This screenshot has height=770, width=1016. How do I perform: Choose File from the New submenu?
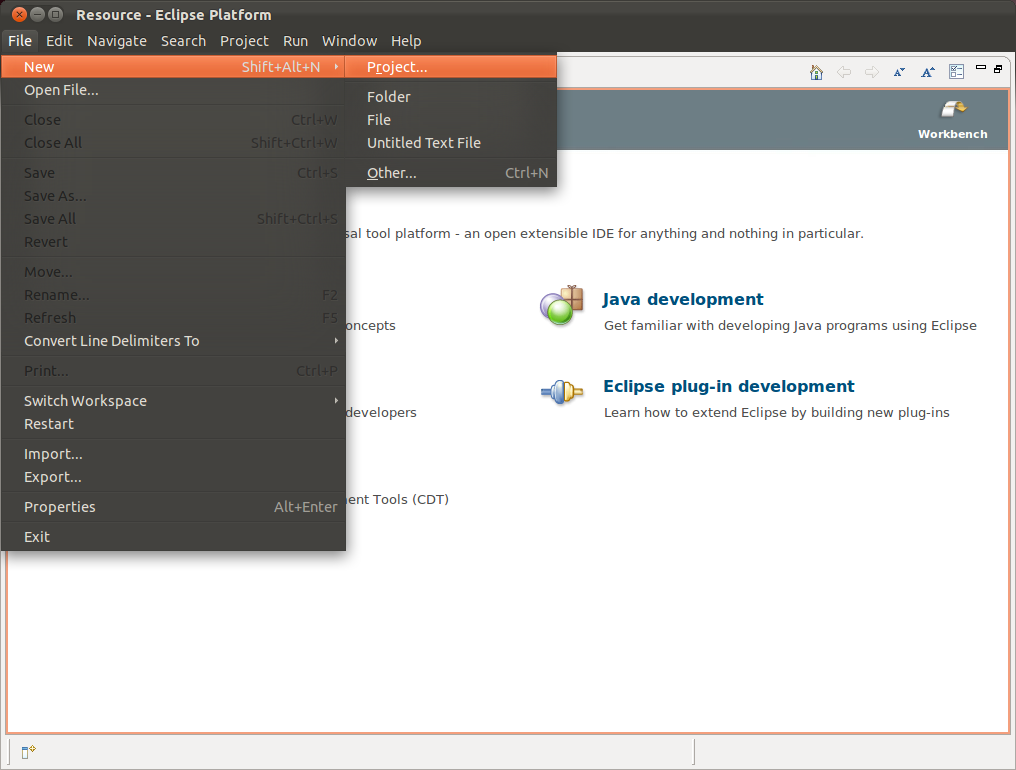[x=451, y=120]
